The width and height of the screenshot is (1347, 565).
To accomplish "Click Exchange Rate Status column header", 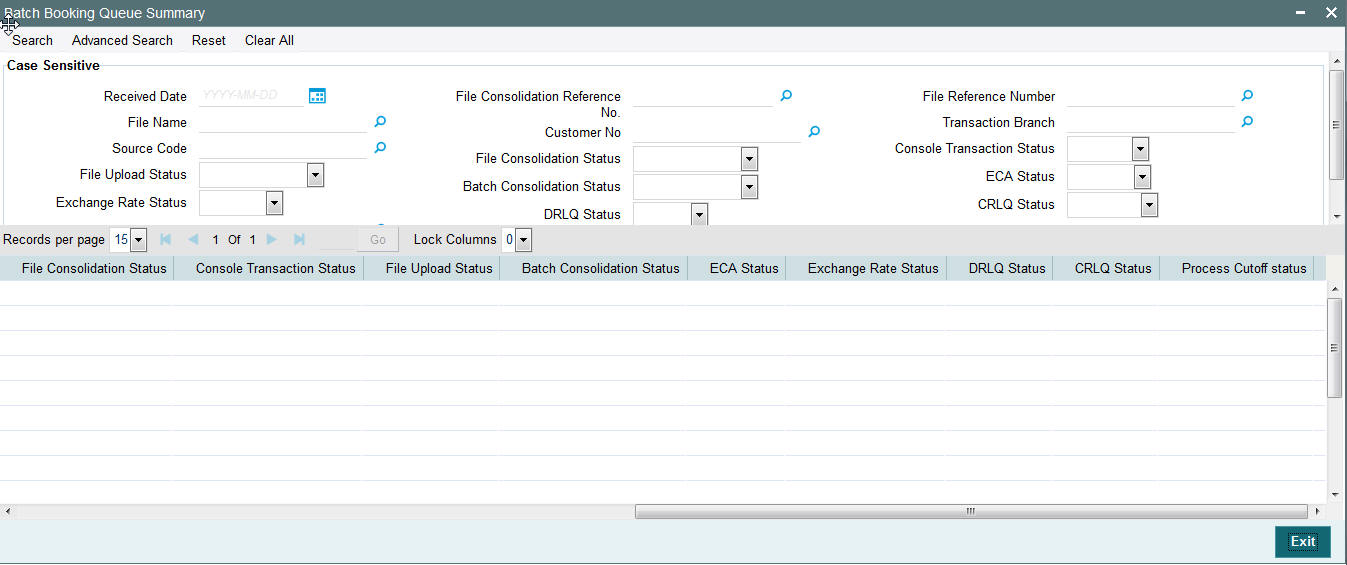I will click(x=873, y=268).
